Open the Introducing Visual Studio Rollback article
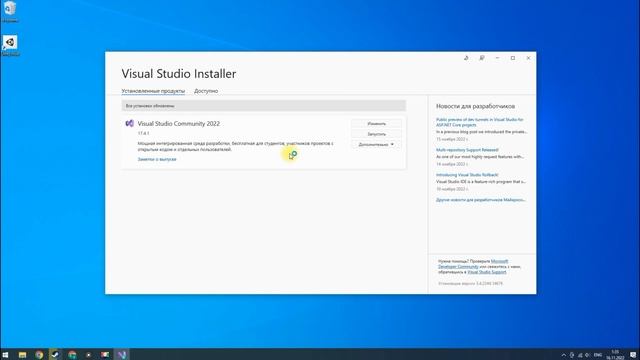 467,175
